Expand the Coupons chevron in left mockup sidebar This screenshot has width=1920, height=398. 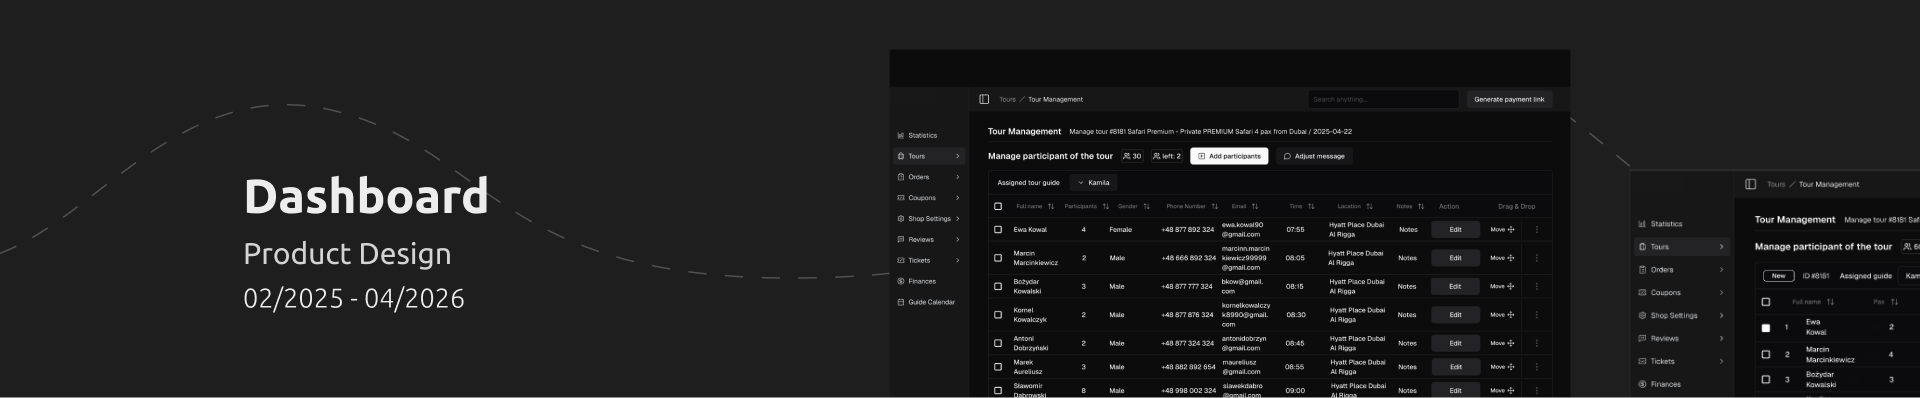(x=957, y=198)
